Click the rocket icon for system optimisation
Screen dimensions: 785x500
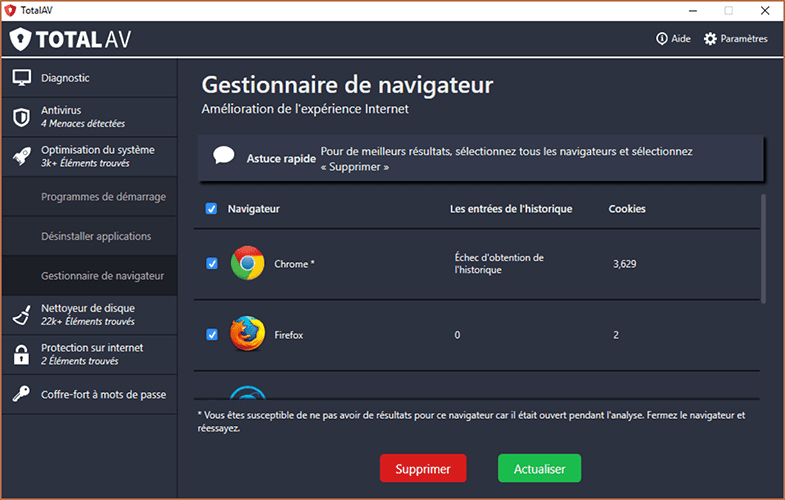click(x=22, y=157)
